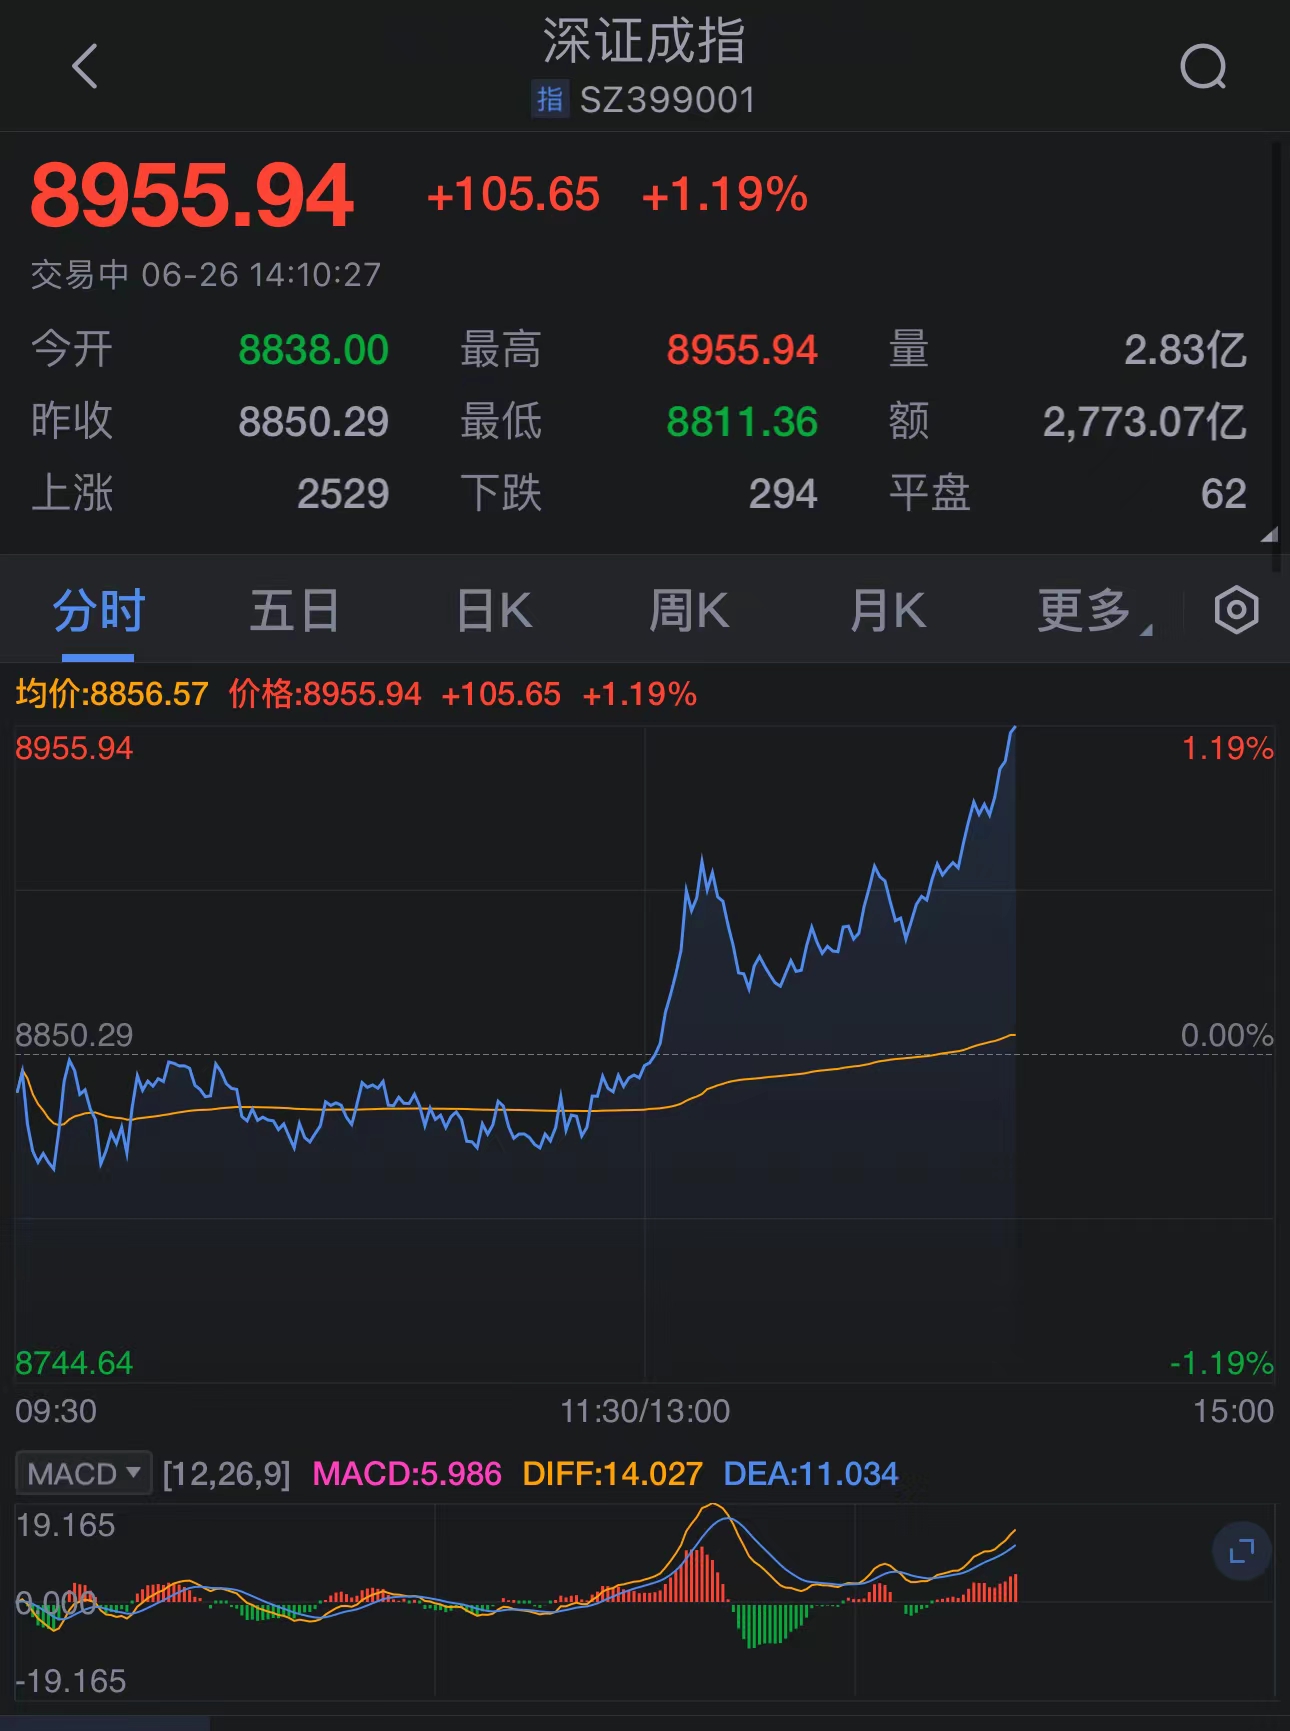The height and width of the screenshot is (1731, 1290).
Task: Tap DEA:11.034 reading
Action: point(811,1474)
